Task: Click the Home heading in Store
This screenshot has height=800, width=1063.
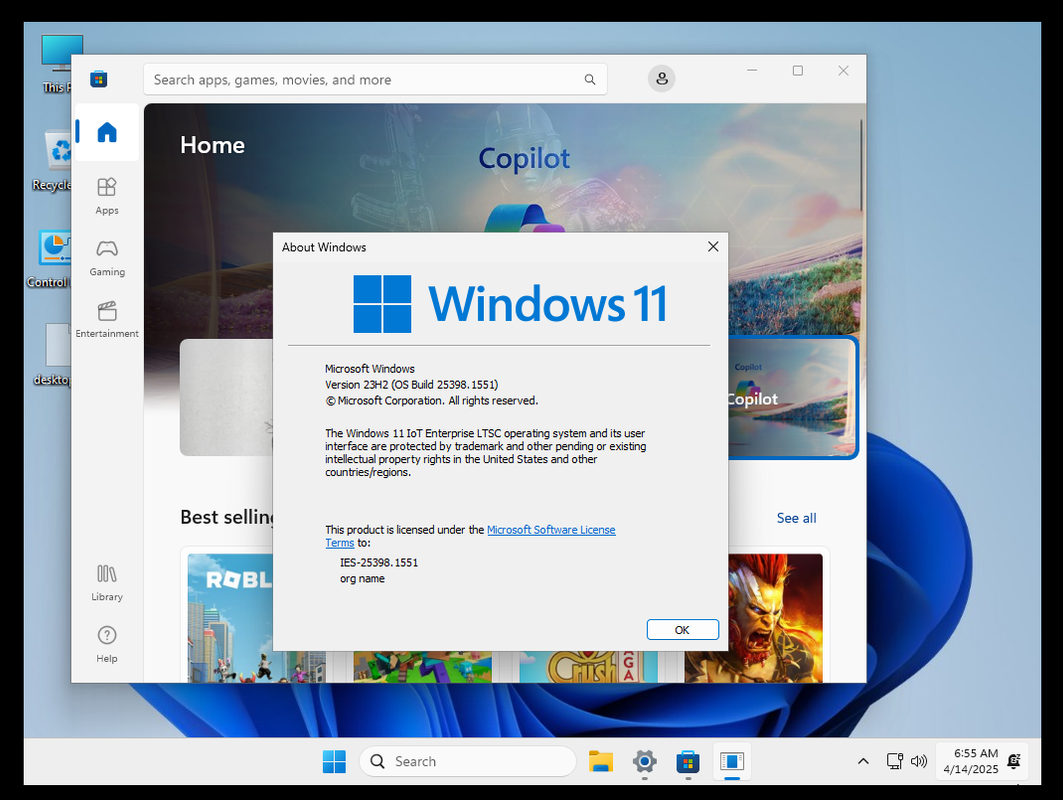Action: (x=212, y=145)
